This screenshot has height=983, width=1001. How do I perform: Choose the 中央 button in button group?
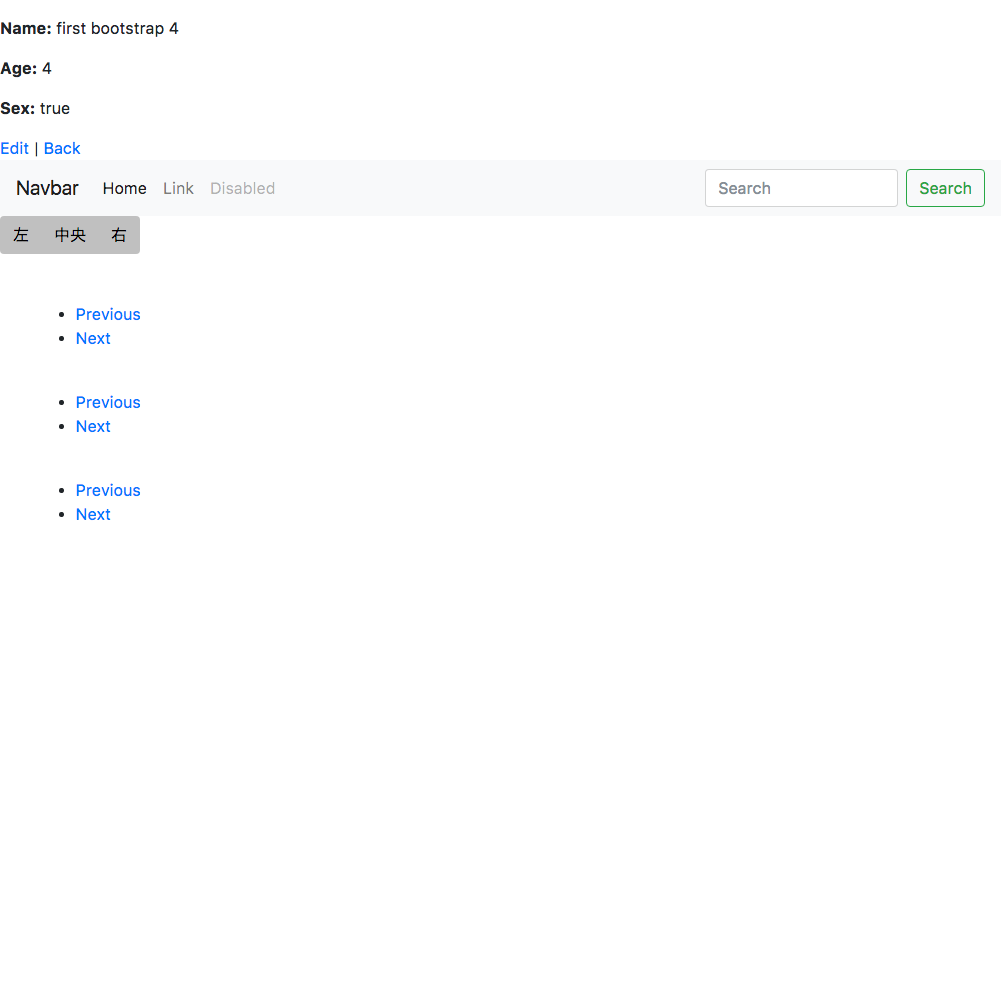coord(70,235)
